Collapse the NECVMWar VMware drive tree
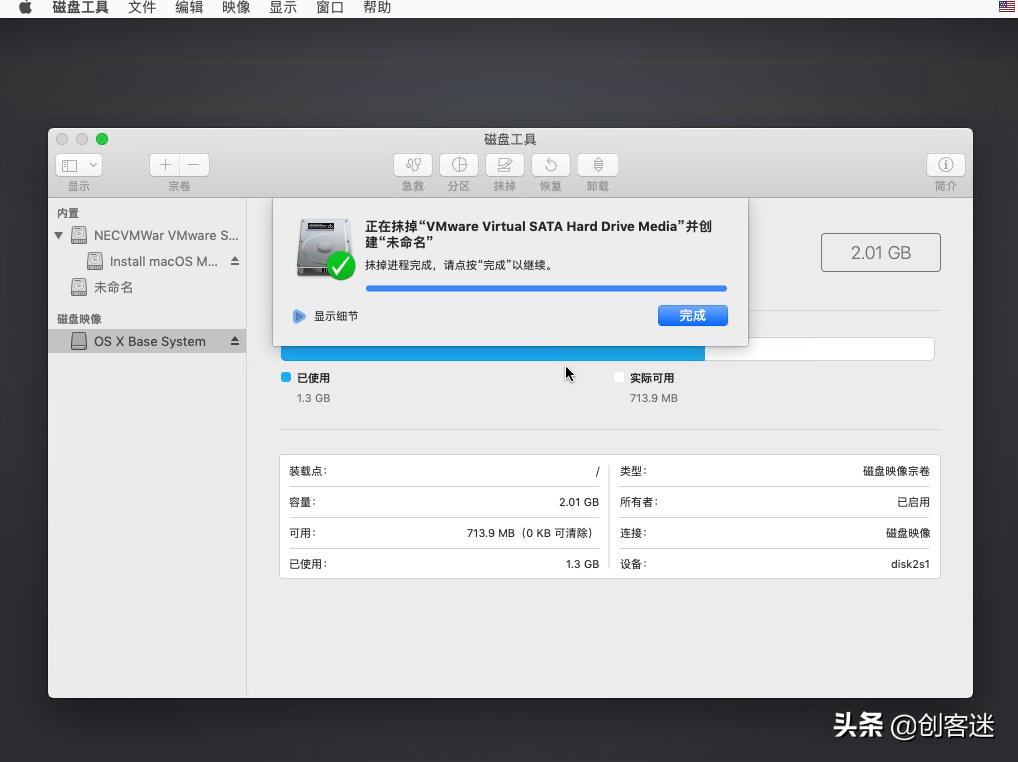This screenshot has height=762, width=1018. [59, 235]
